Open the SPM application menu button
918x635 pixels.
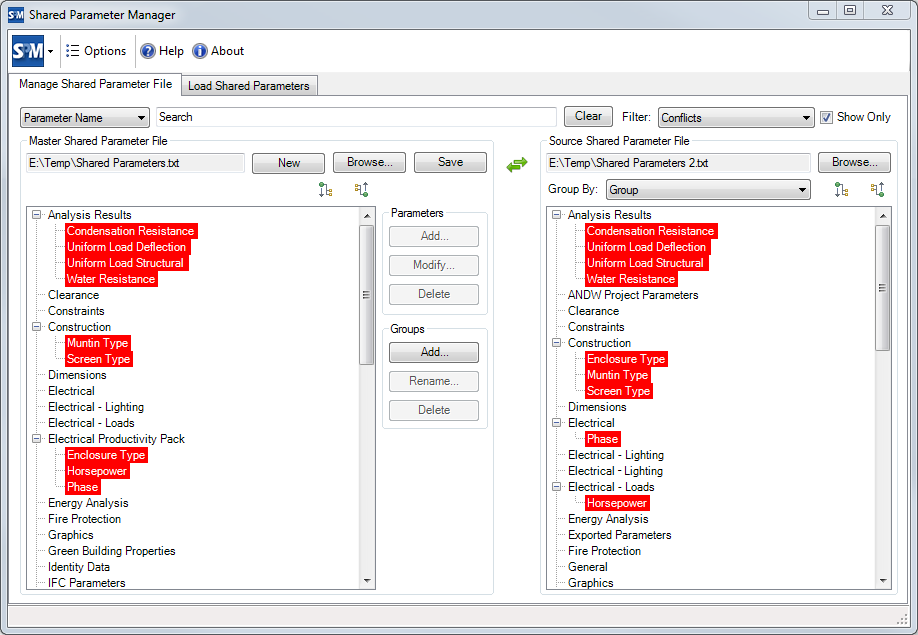pos(33,51)
